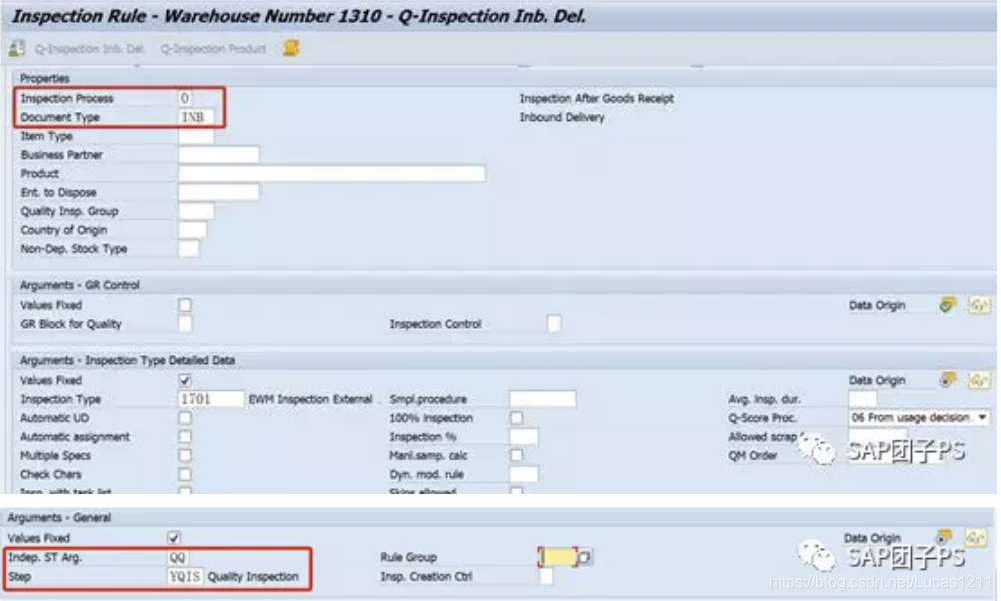Focus the Inspection % input field
The image size is (1001, 601).
point(523,437)
